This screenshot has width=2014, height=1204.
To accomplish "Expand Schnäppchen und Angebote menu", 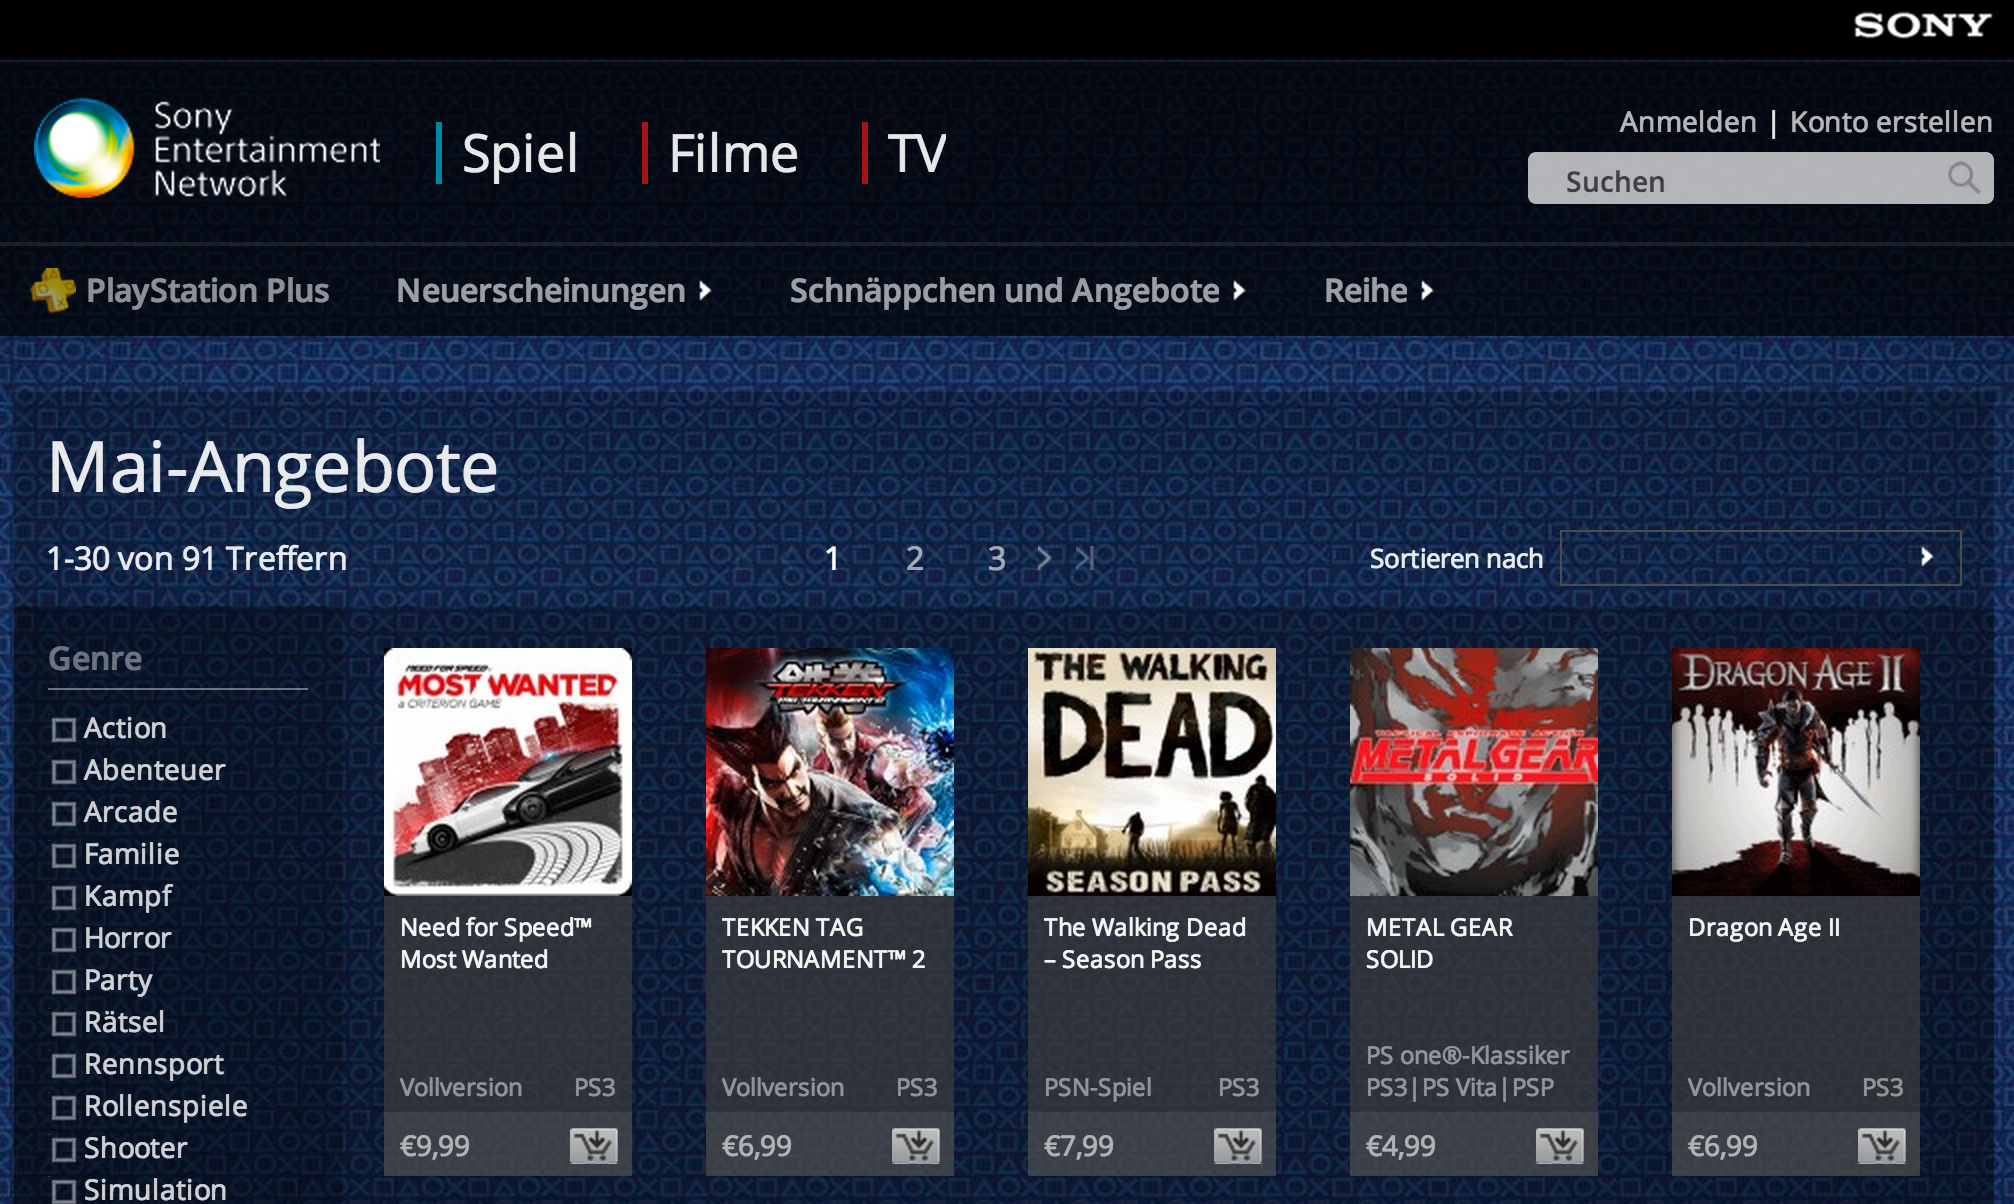I will pyautogui.click(x=1017, y=291).
